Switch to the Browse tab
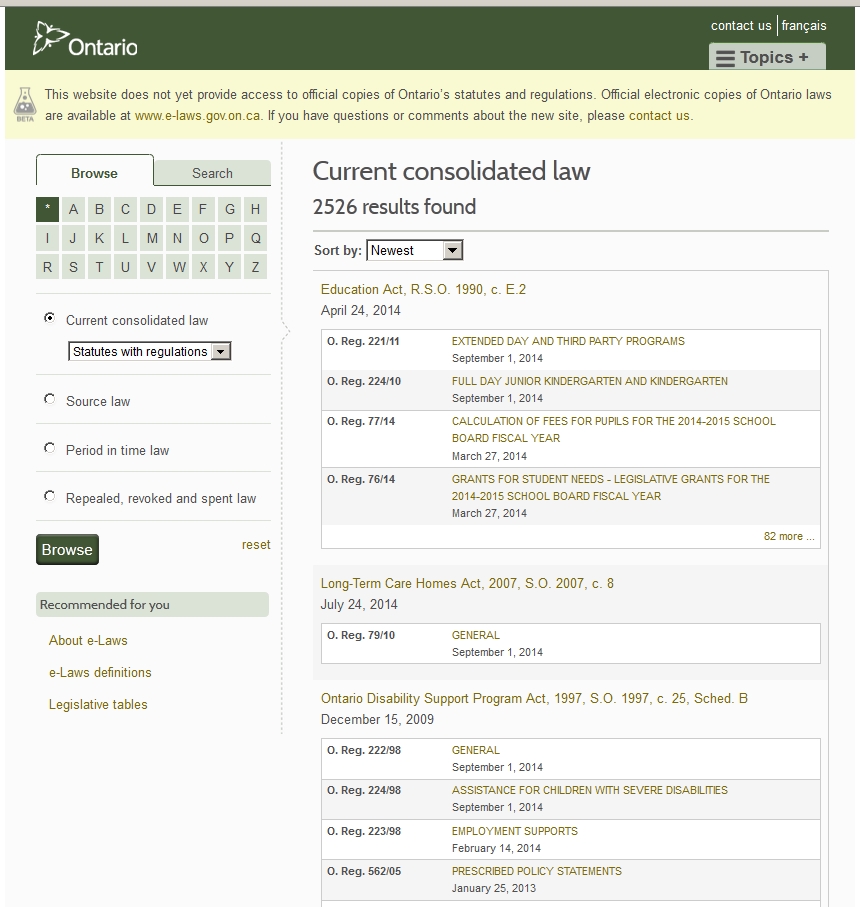Screen dimensions: 860x907 (94, 173)
